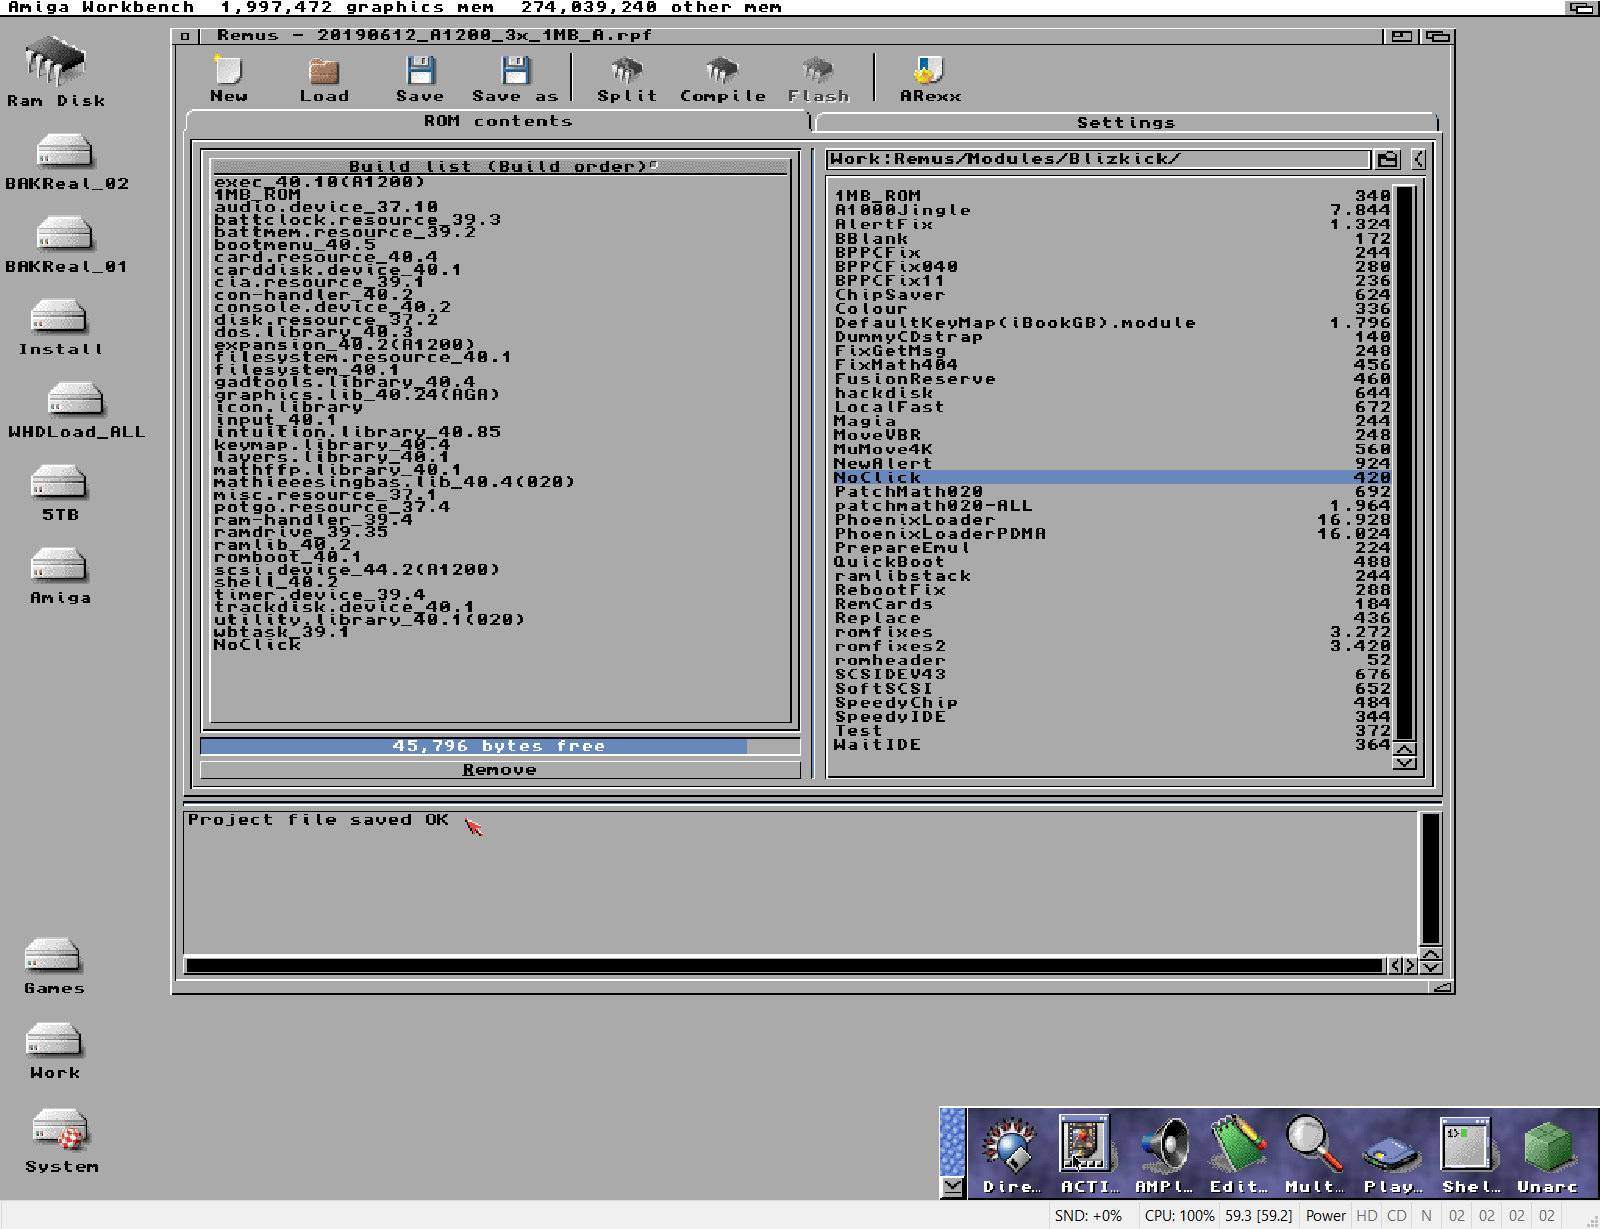Select the Amiga drive icon
The width and height of the screenshot is (1600, 1229).
pos(60,577)
